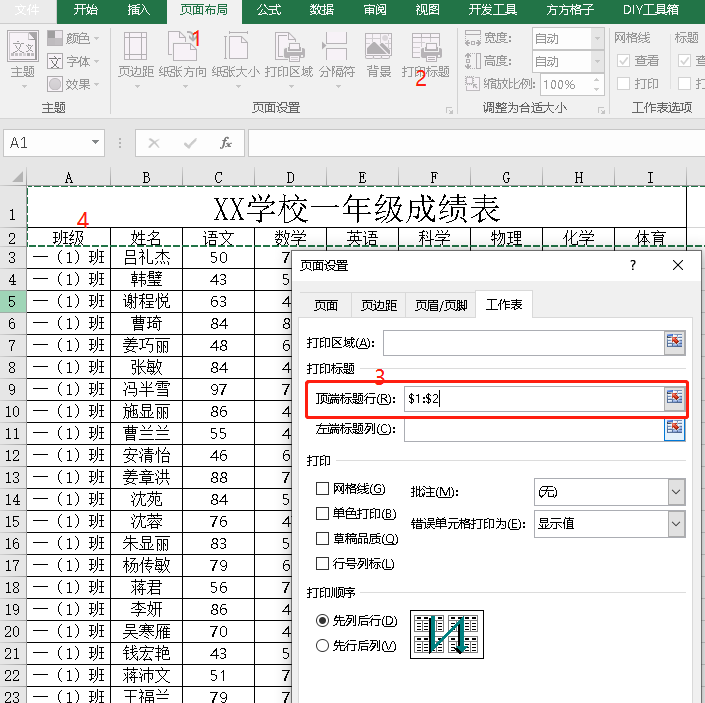The image size is (705, 703).
Task: Open the 错误单元格打印为 dropdown
Action: pyautogui.click(x=676, y=524)
